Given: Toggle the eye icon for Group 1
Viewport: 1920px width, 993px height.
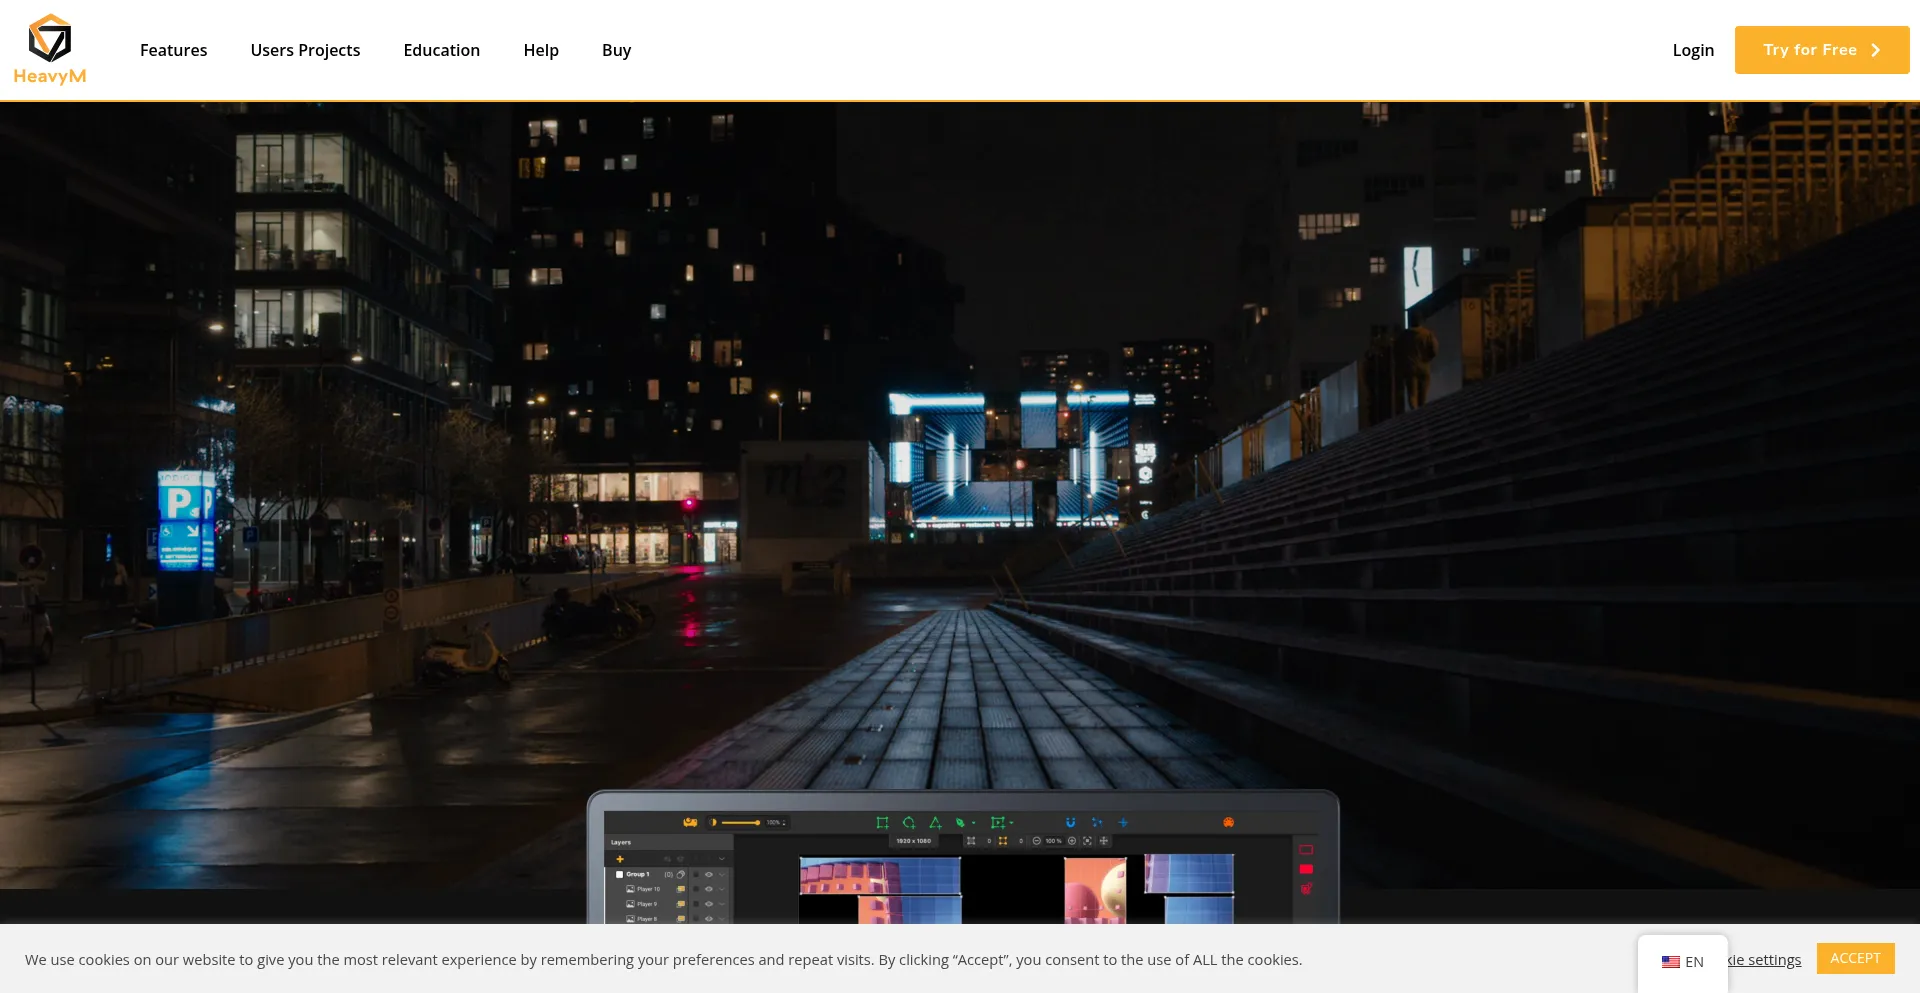Looking at the screenshot, I should 709,875.
